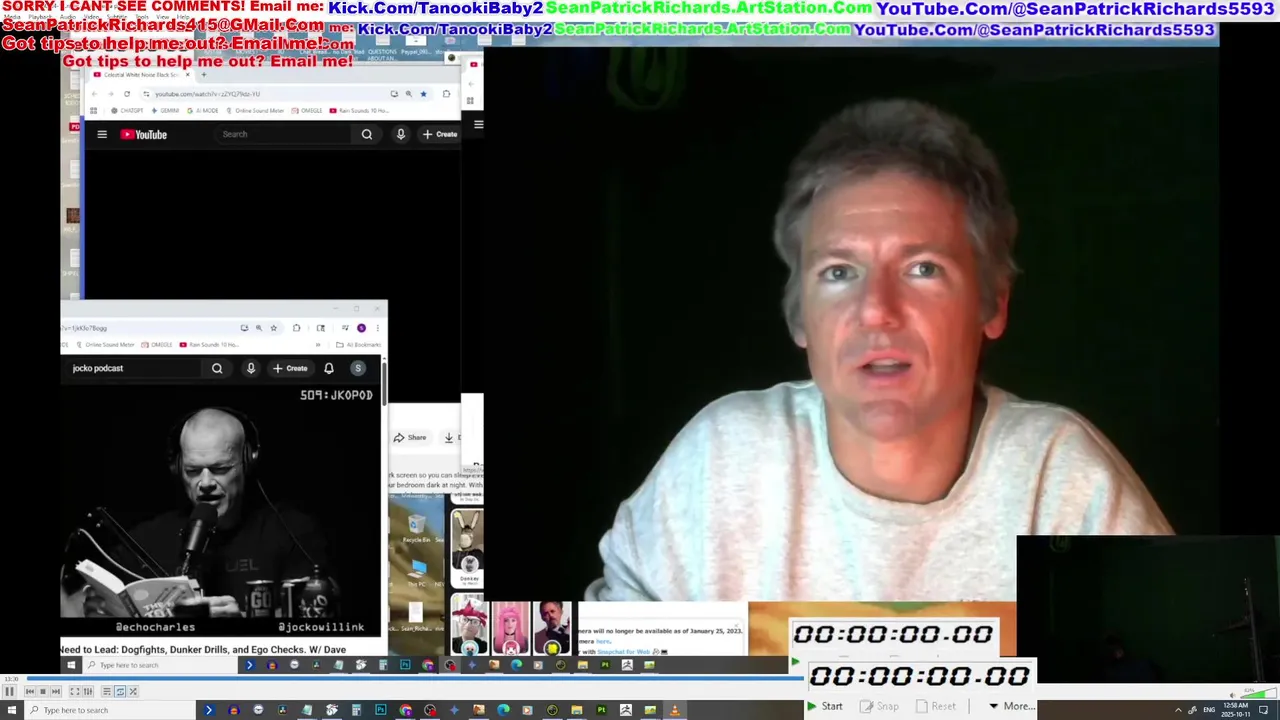This screenshot has height=720, width=1280.
Task: Open the Windows Start menu at bottom
Action: click(10, 710)
